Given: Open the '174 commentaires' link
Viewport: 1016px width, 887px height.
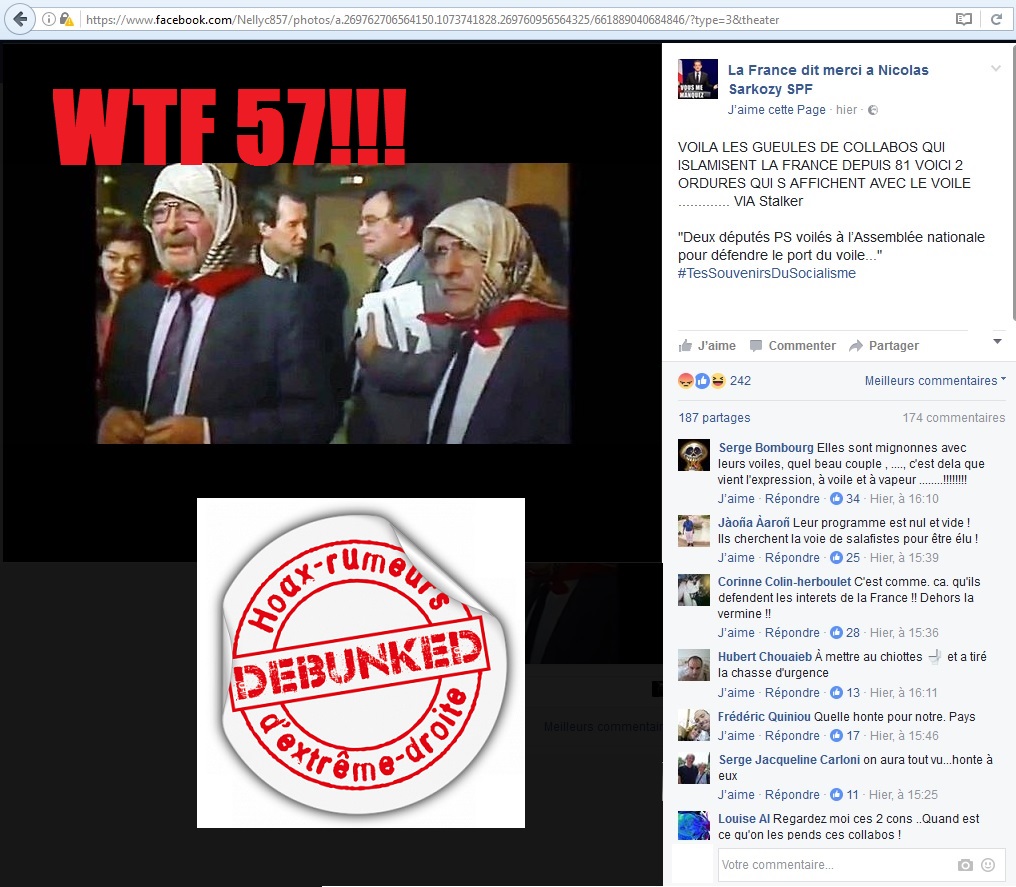Looking at the screenshot, I should pos(954,418).
